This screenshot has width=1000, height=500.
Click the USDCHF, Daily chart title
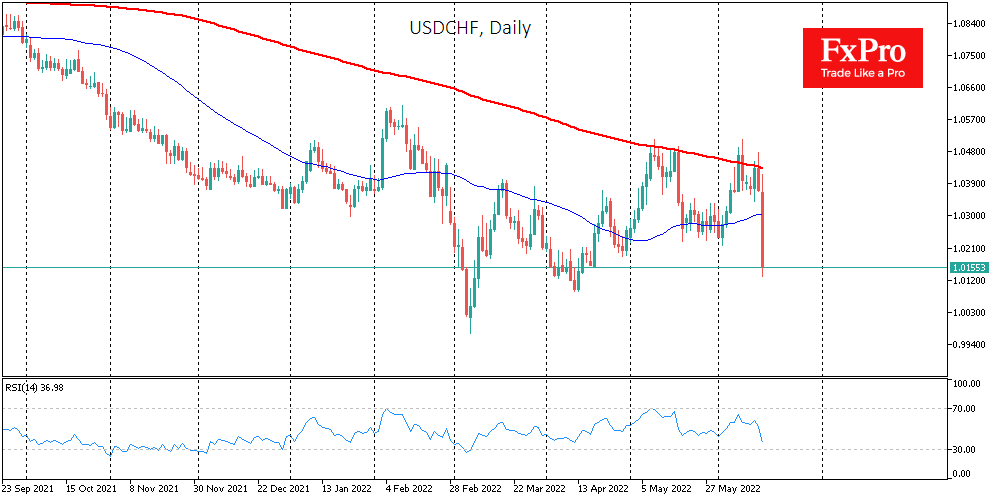point(470,28)
